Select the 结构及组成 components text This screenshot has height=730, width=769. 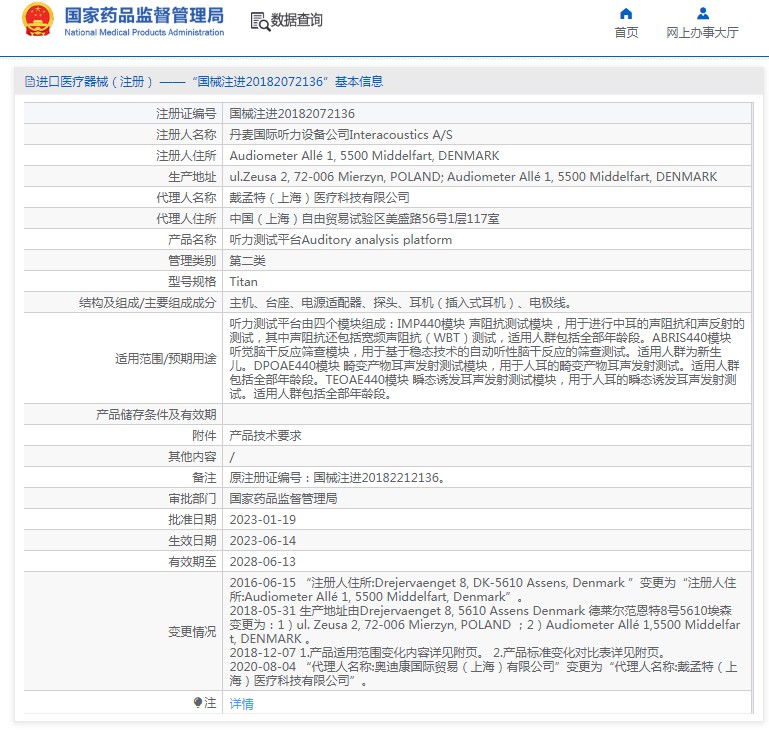[x=400, y=303]
